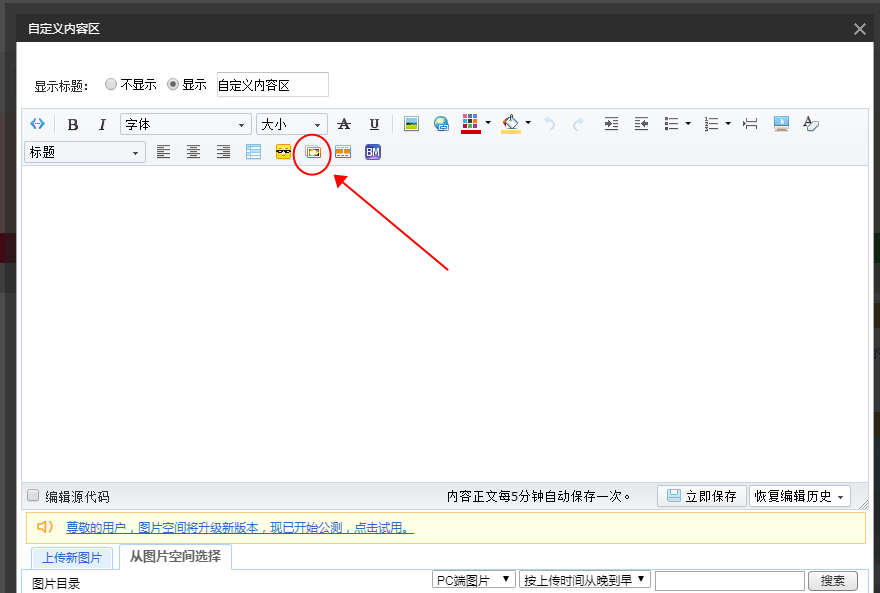The height and width of the screenshot is (593, 880).
Task: Open the 标题 heading dropdown
Action: [84, 153]
